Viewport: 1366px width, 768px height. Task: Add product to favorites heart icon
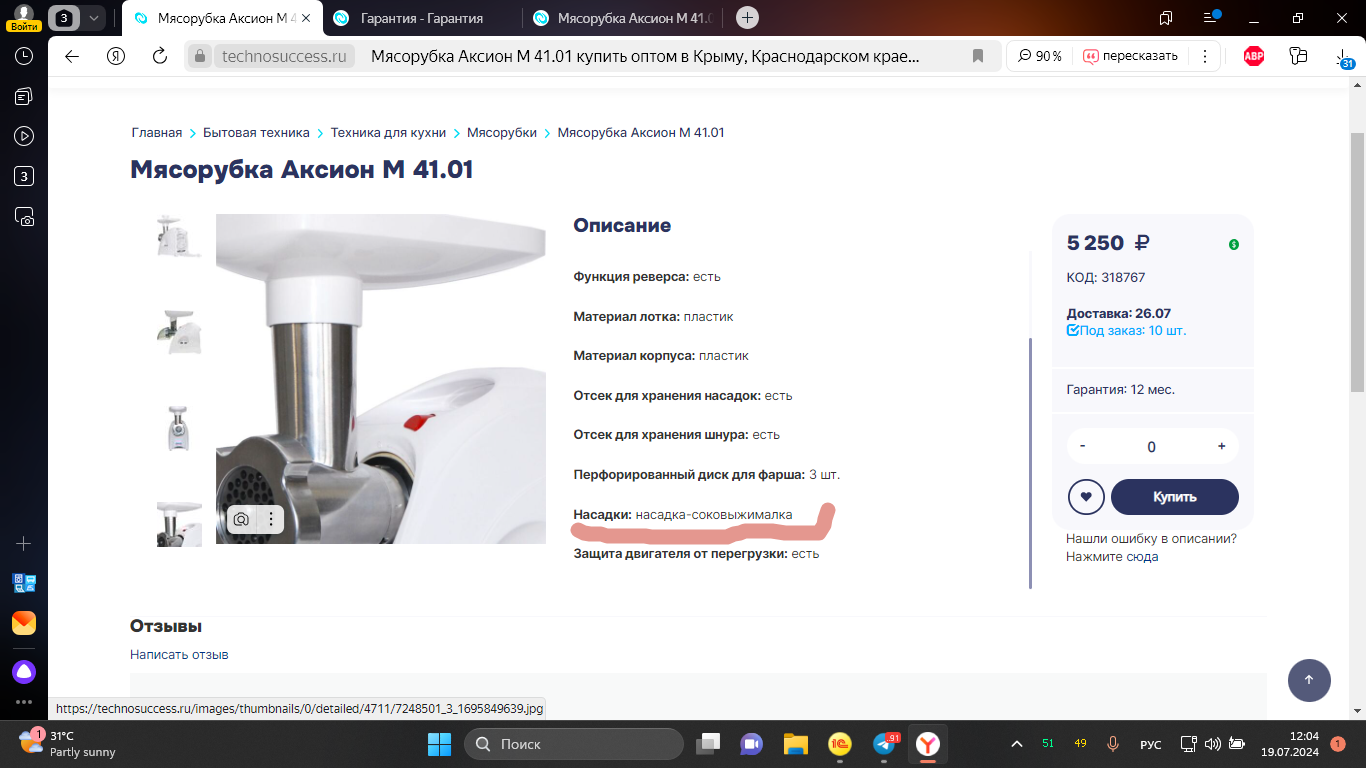pyautogui.click(x=1086, y=497)
